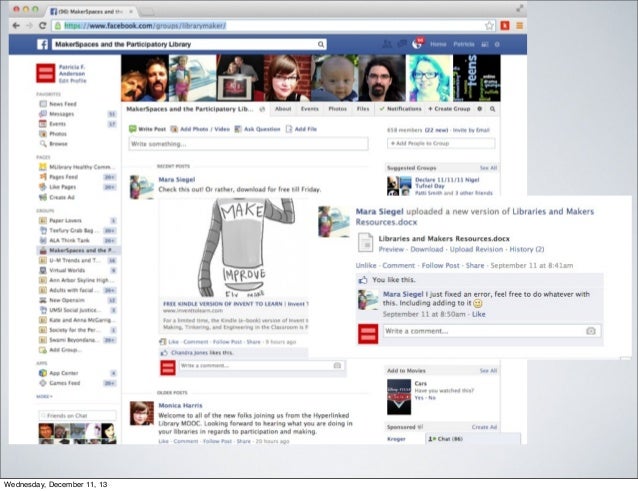This screenshot has width=638, height=491.
Task: Click Patricia profile link in blue bar
Action: 464,44
